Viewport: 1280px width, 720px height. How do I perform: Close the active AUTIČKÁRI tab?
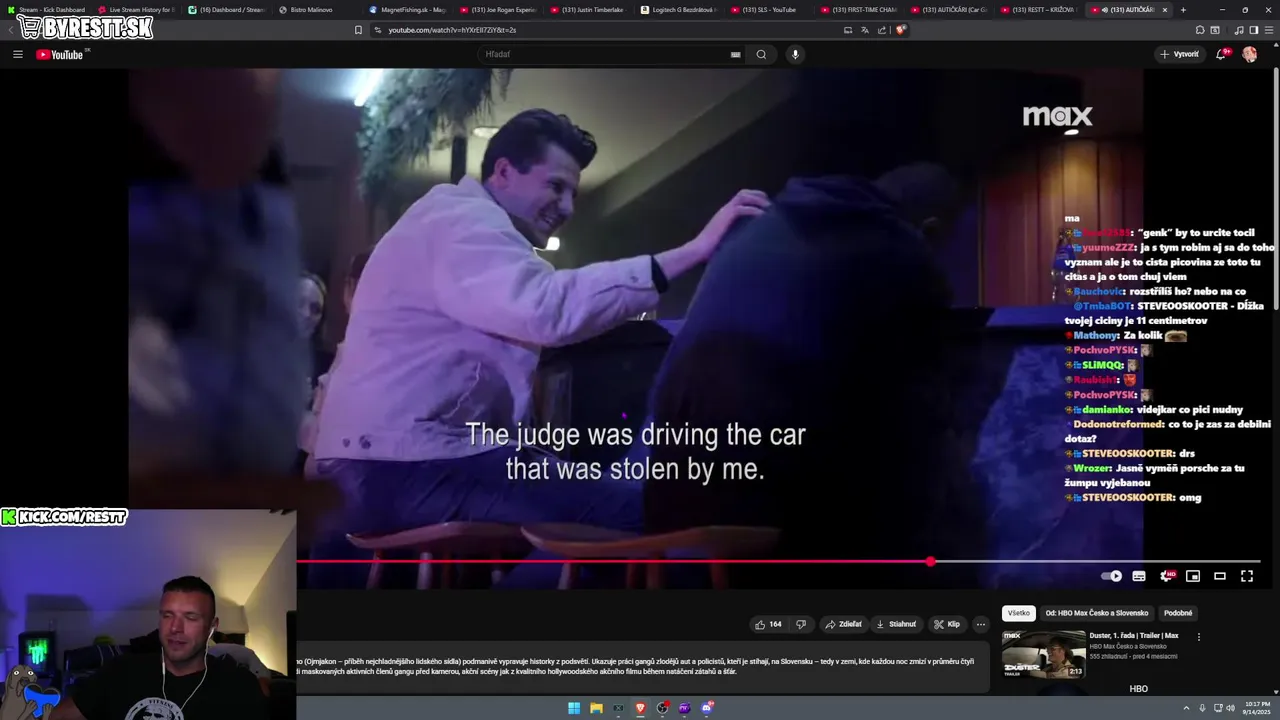point(1164,10)
